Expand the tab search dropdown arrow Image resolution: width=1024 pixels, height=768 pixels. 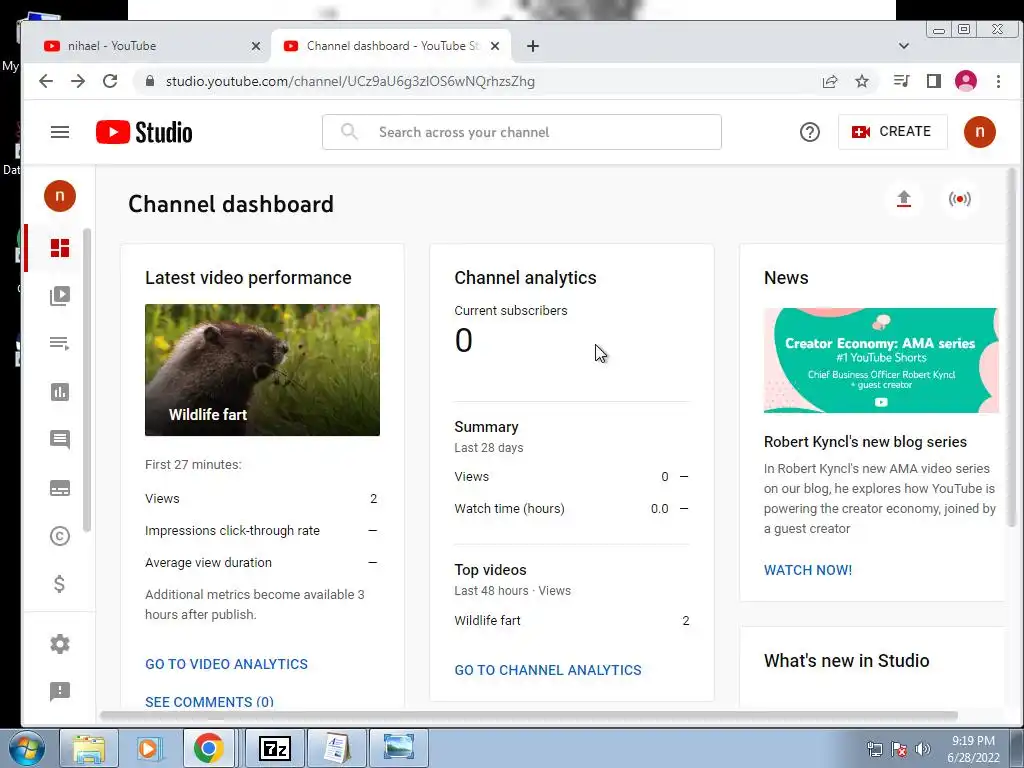tap(904, 46)
